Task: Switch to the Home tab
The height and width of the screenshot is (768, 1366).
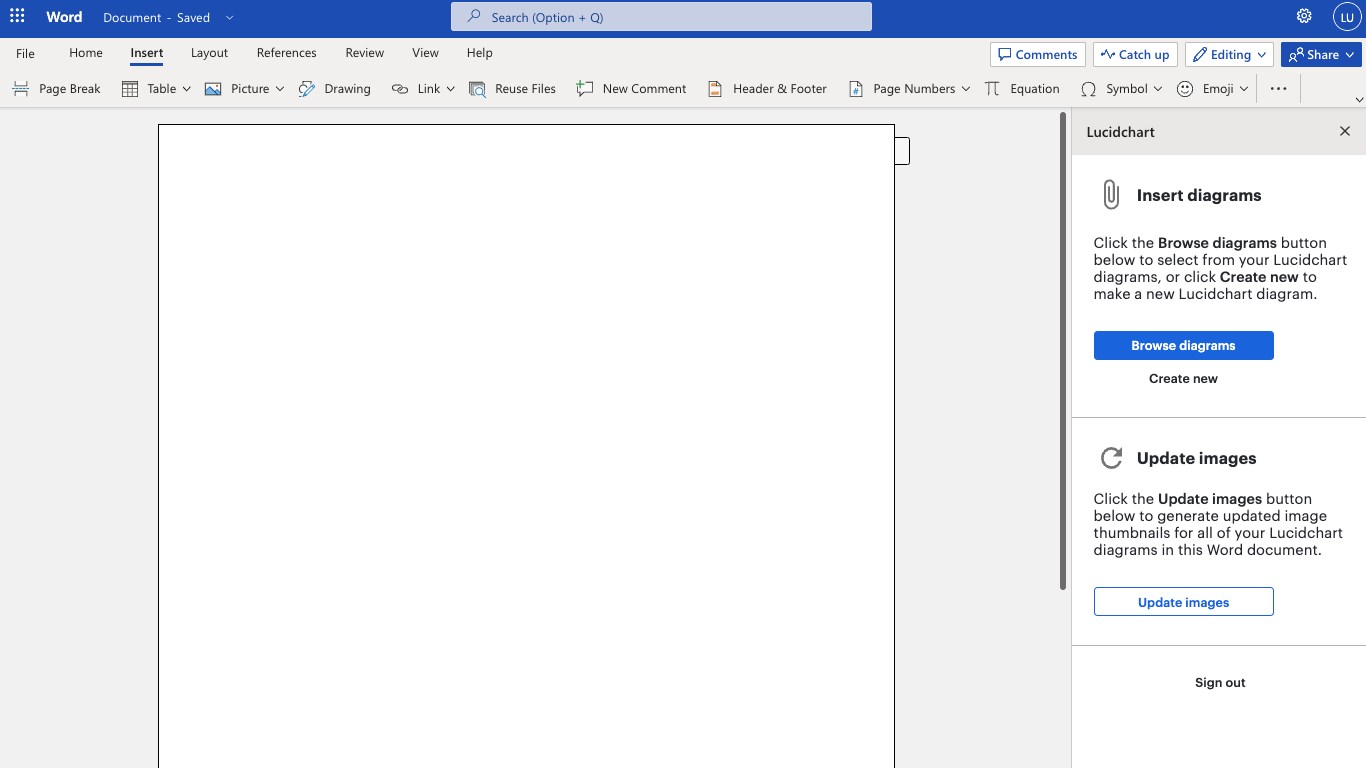Action: click(x=86, y=53)
